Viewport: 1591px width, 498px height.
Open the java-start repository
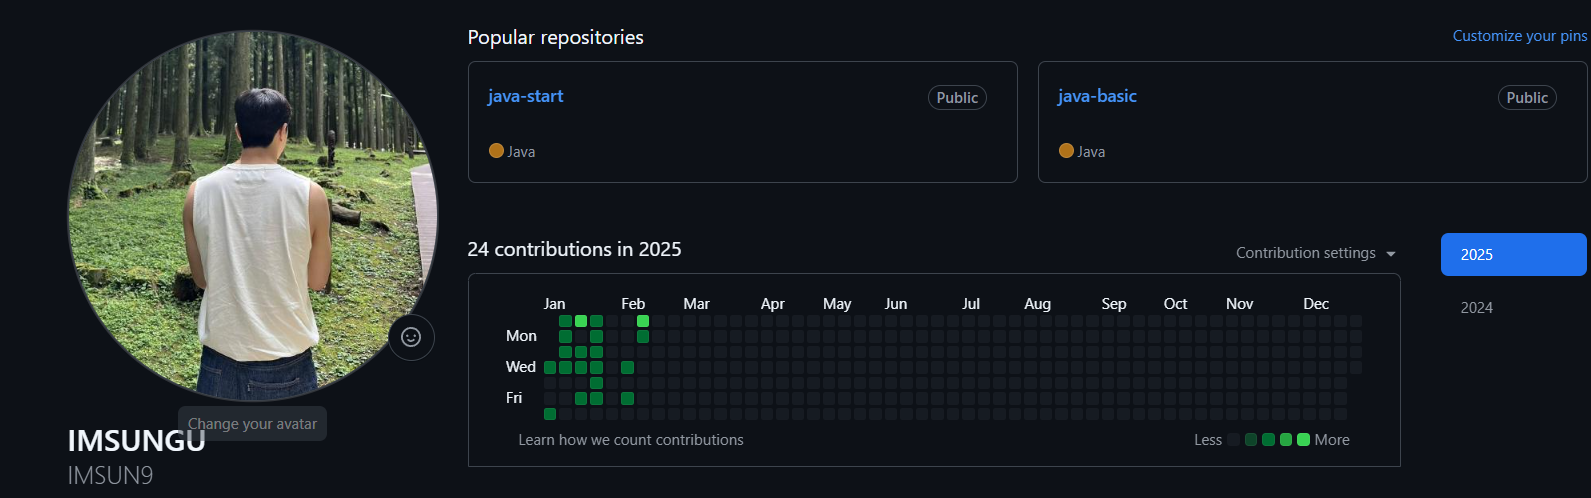click(x=525, y=96)
